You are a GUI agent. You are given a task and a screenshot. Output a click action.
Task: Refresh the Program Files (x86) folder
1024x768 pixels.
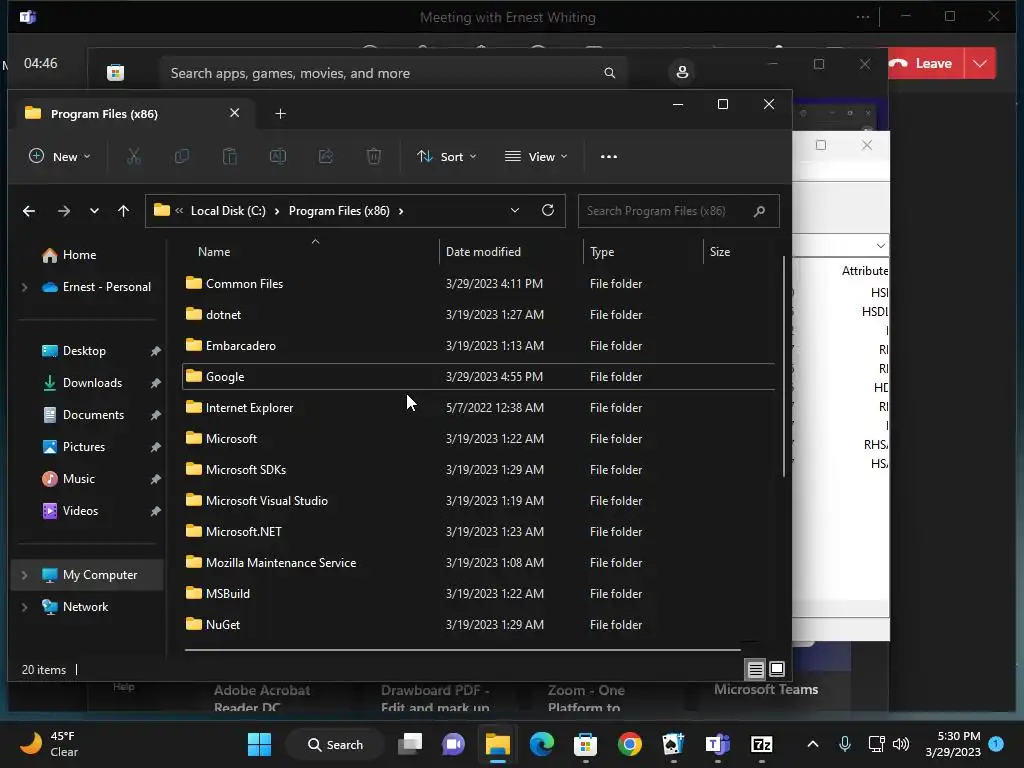(548, 210)
